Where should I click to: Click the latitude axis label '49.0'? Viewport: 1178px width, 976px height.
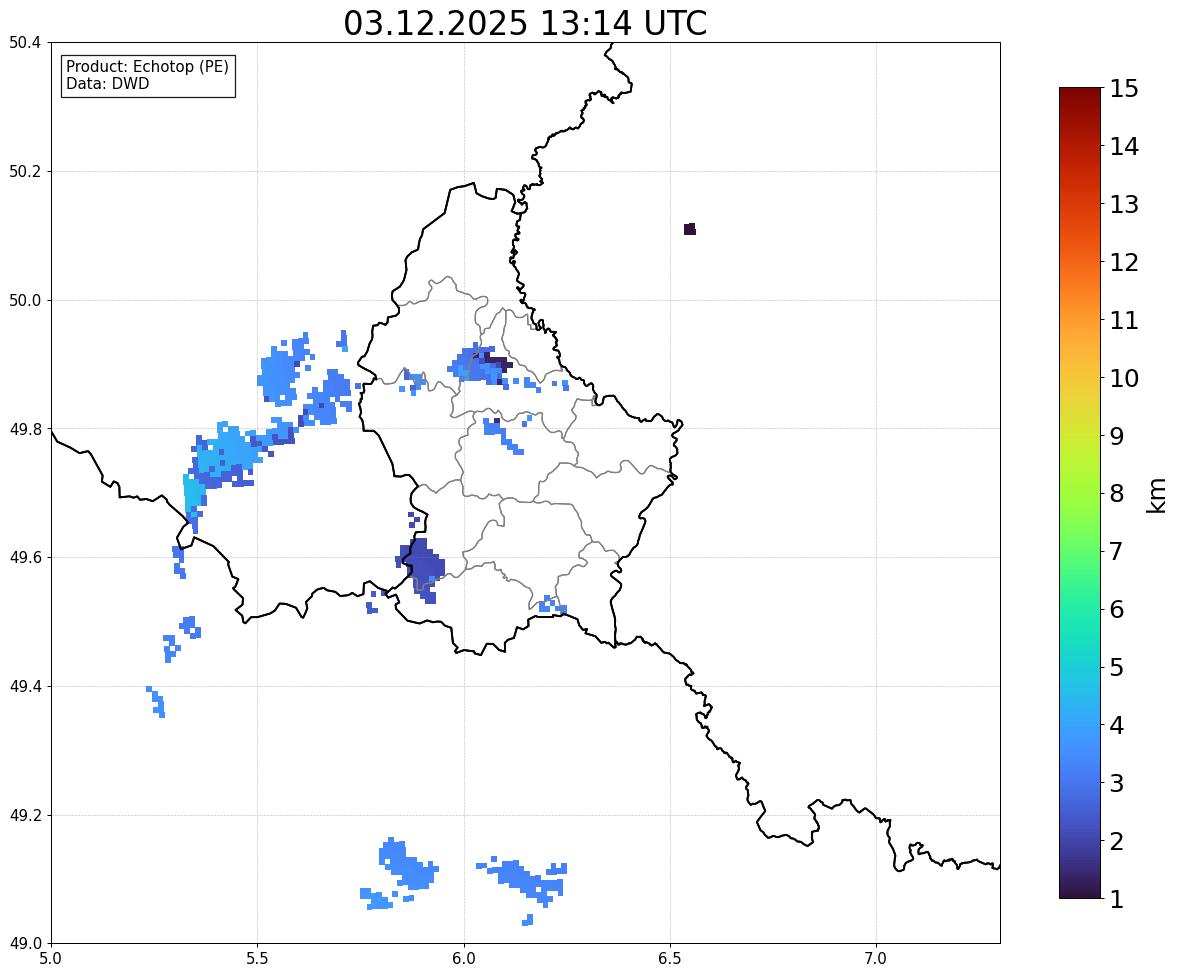click(x=25, y=944)
